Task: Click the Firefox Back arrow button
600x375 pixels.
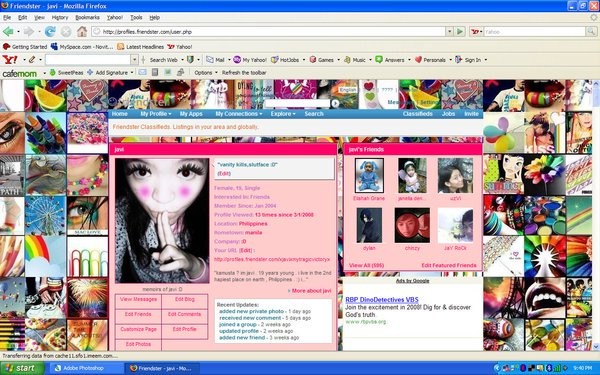Action: tap(8, 31)
